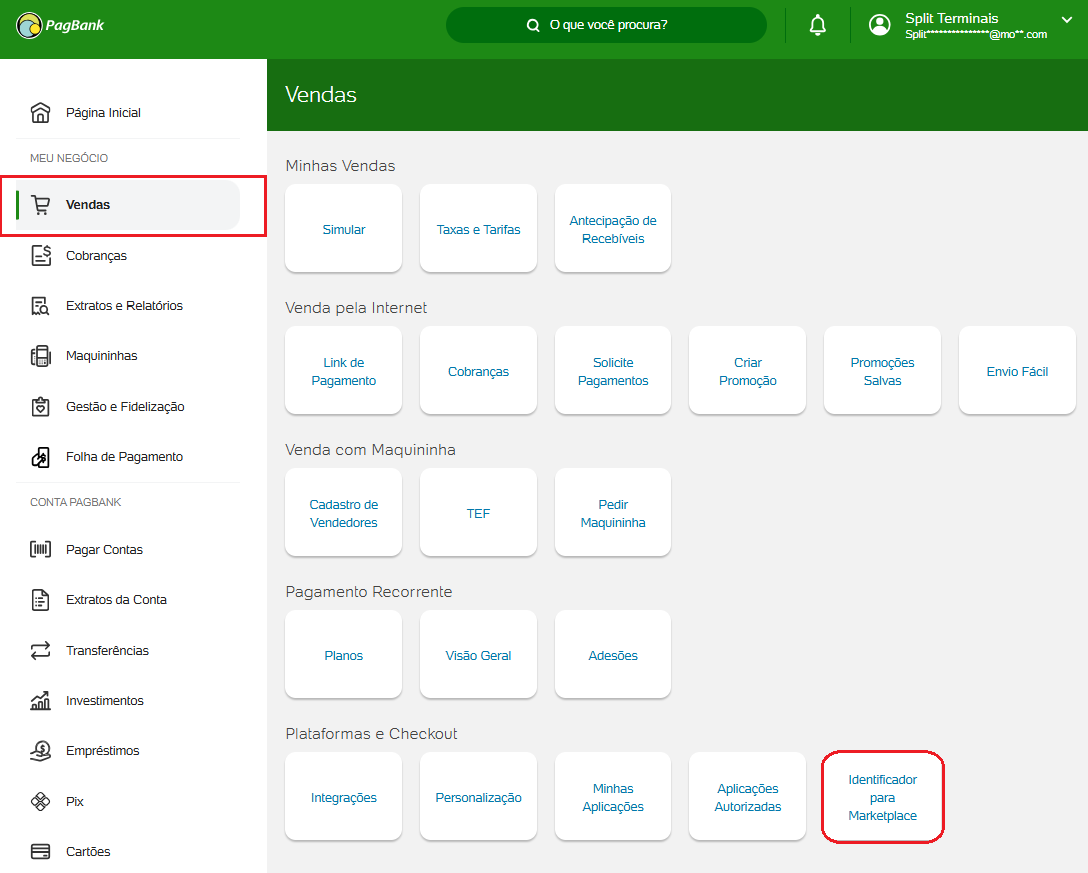Click the Empréstimos money hand icon
Viewport: 1088px width, 873px height.
(40, 751)
